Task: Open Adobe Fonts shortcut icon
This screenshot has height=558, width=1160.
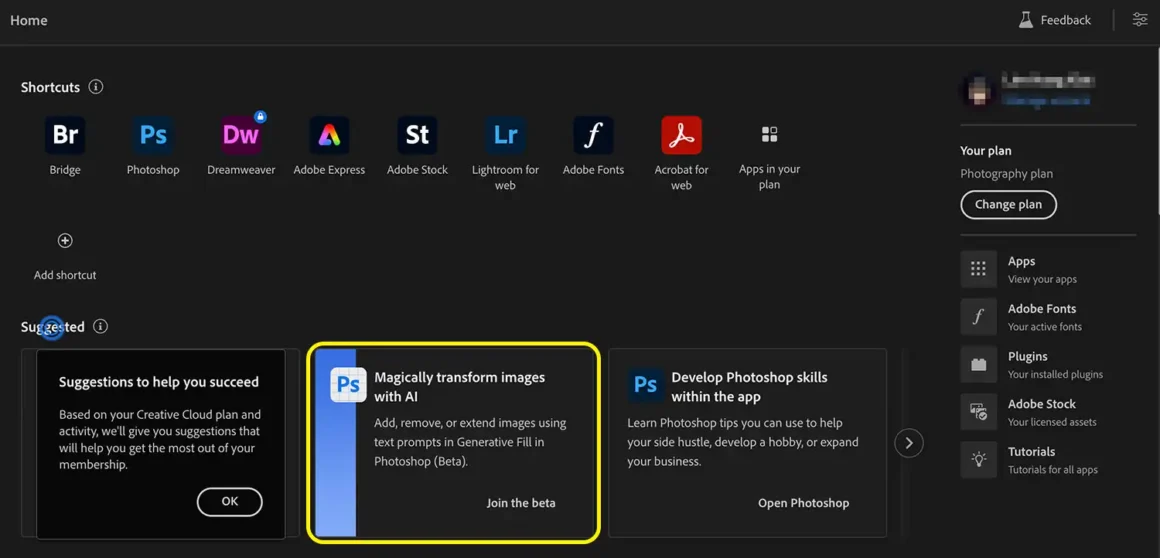Action: [x=593, y=135]
